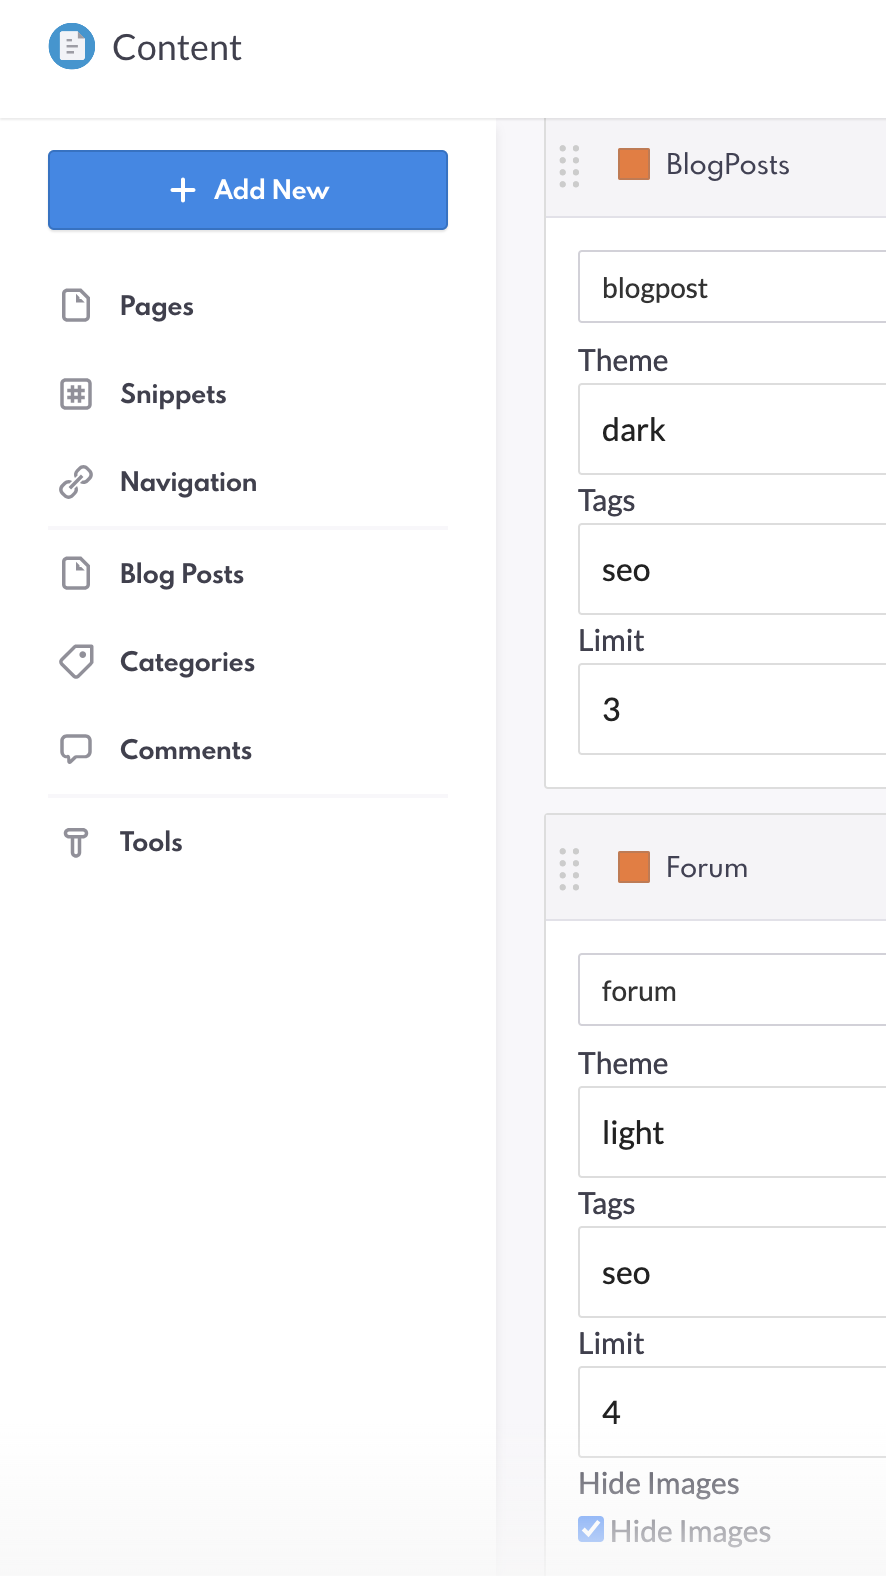Screen dimensions: 886x1576
Task: Click the orange BlogPosts color square
Action: click(634, 164)
